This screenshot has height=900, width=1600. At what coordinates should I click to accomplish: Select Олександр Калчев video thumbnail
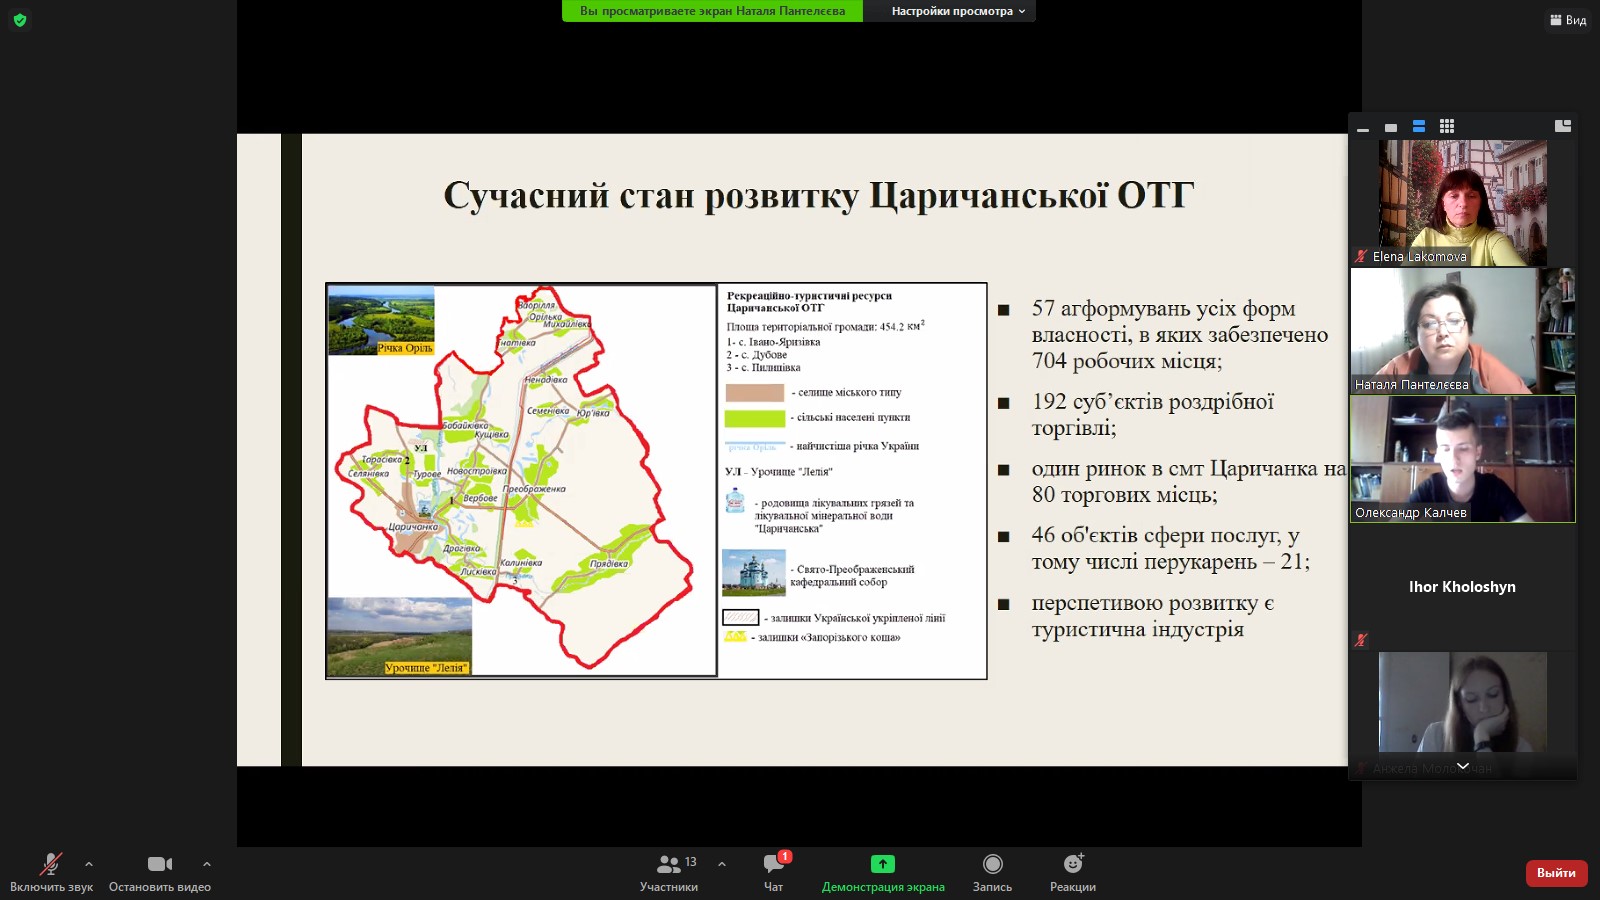(1463, 459)
